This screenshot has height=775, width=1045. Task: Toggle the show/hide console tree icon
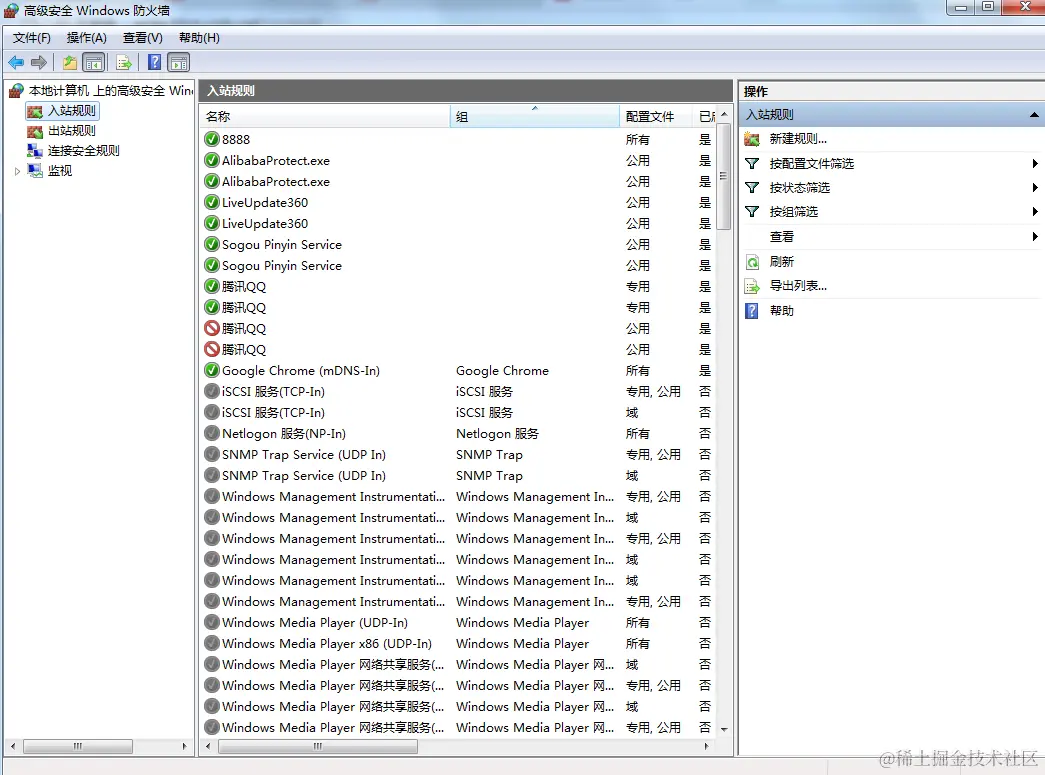pos(94,63)
